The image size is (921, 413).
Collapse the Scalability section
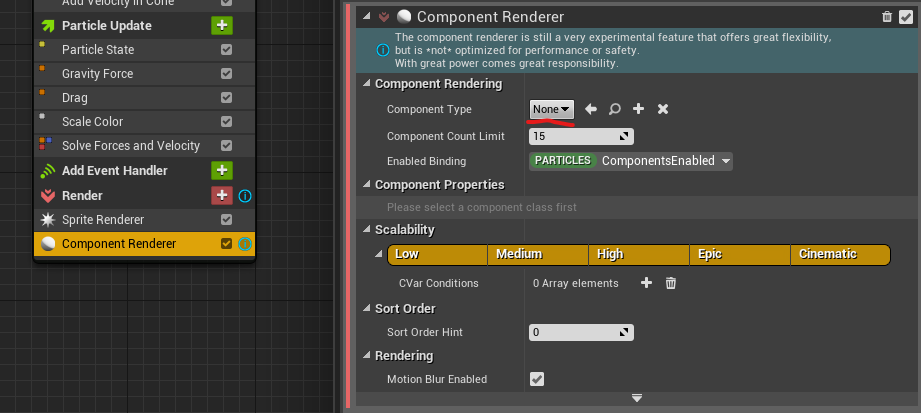[x=367, y=229]
